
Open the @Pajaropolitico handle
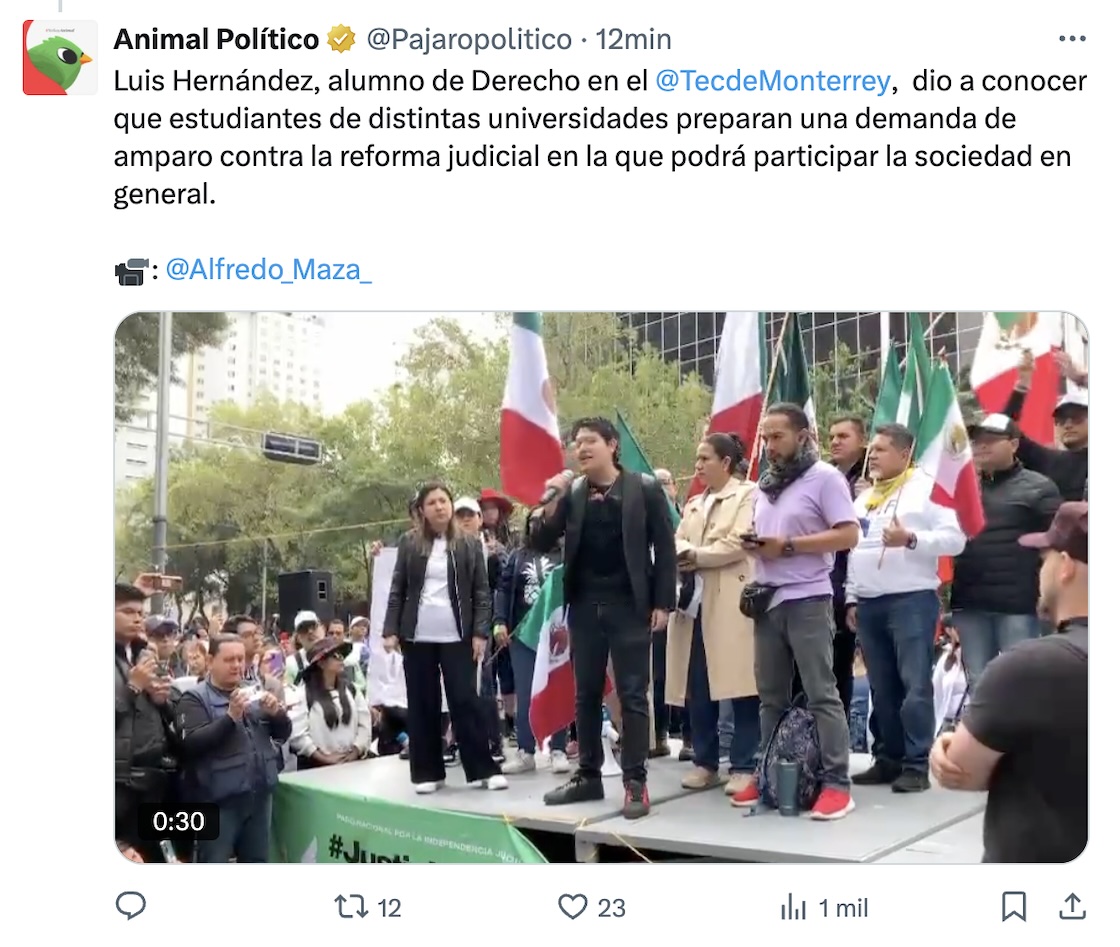pos(469,39)
